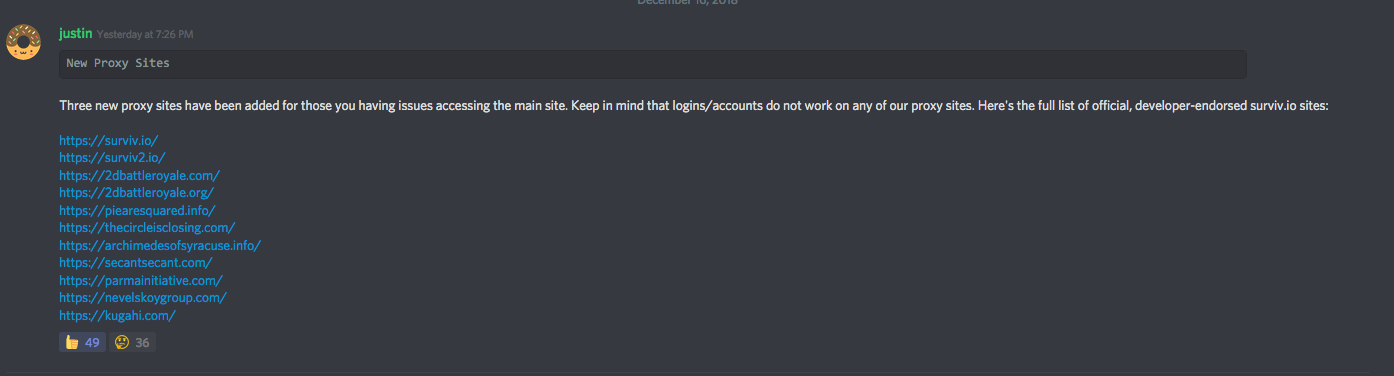Follow the secantsecant.com link

[136, 263]
